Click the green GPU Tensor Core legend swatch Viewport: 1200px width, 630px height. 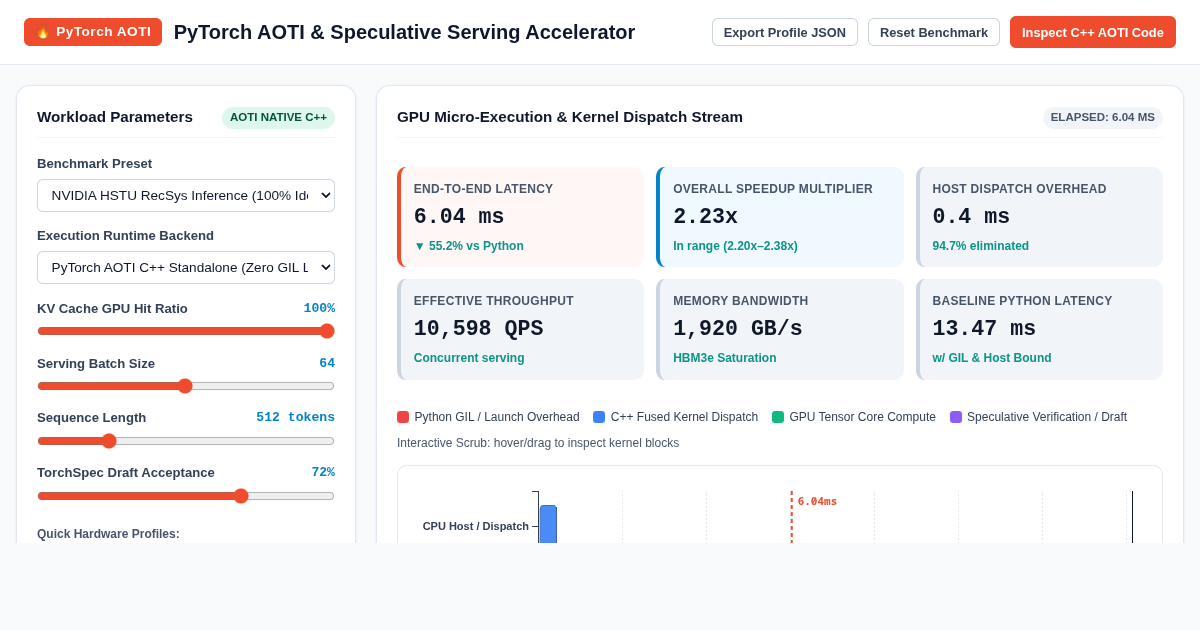[778, 417]
